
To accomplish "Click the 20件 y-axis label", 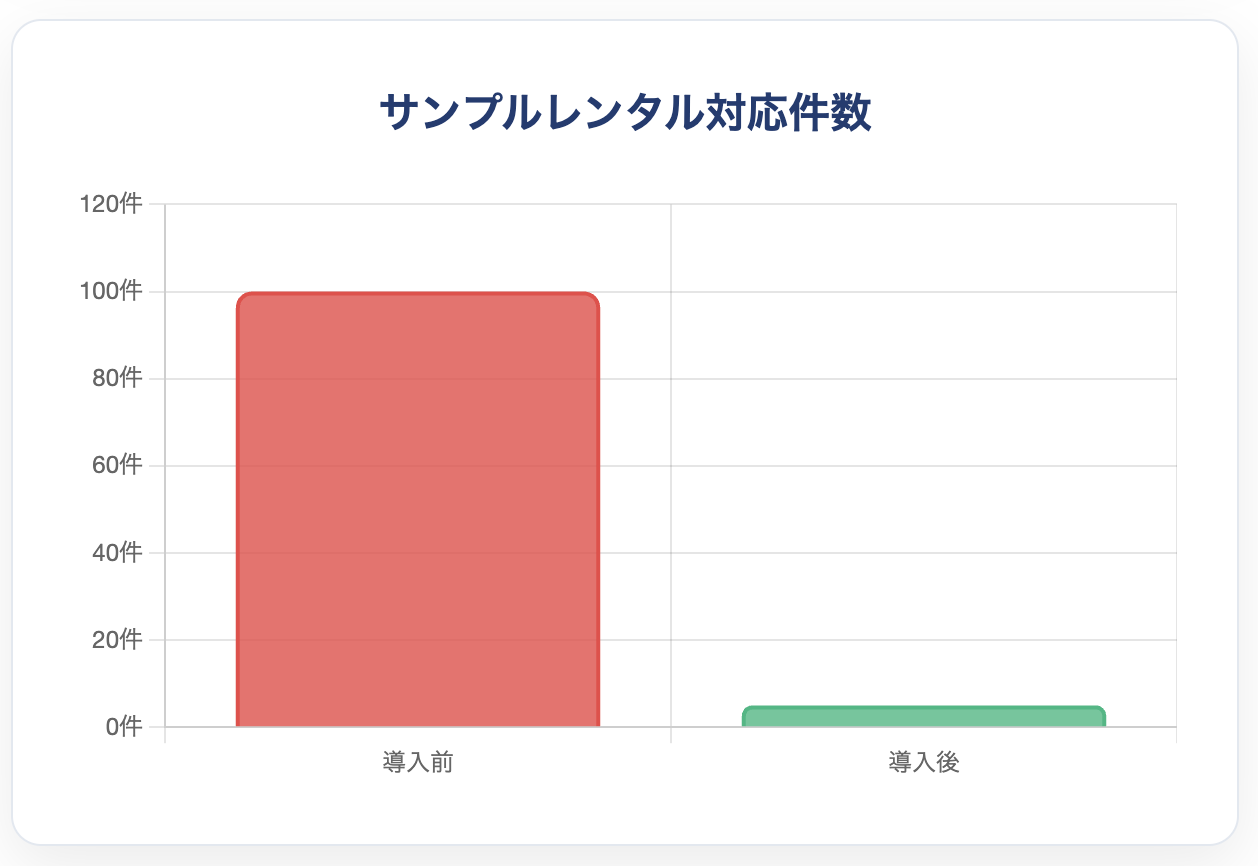I will tap(116, 639).
